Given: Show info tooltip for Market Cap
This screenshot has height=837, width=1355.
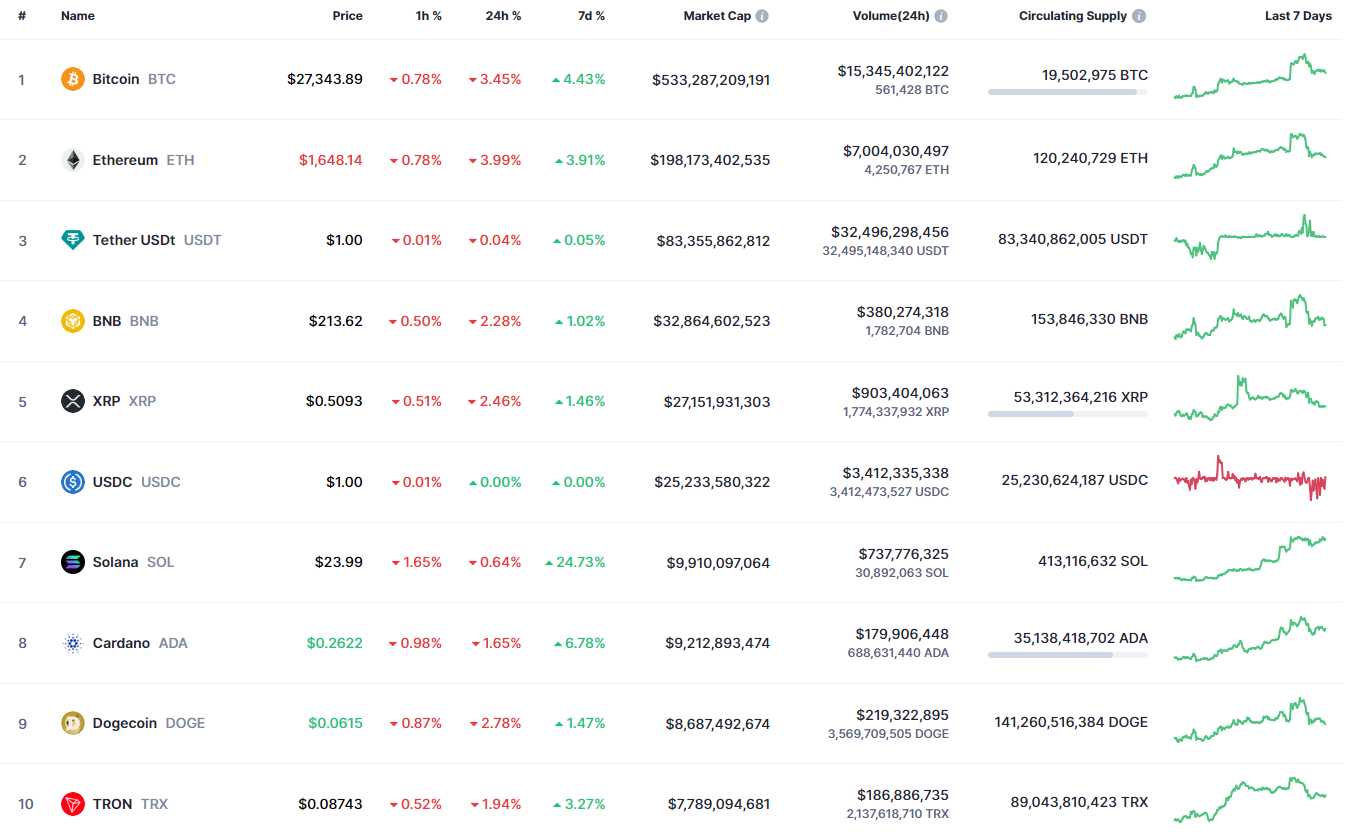Looking at the screenshot, I should [762, 16].
